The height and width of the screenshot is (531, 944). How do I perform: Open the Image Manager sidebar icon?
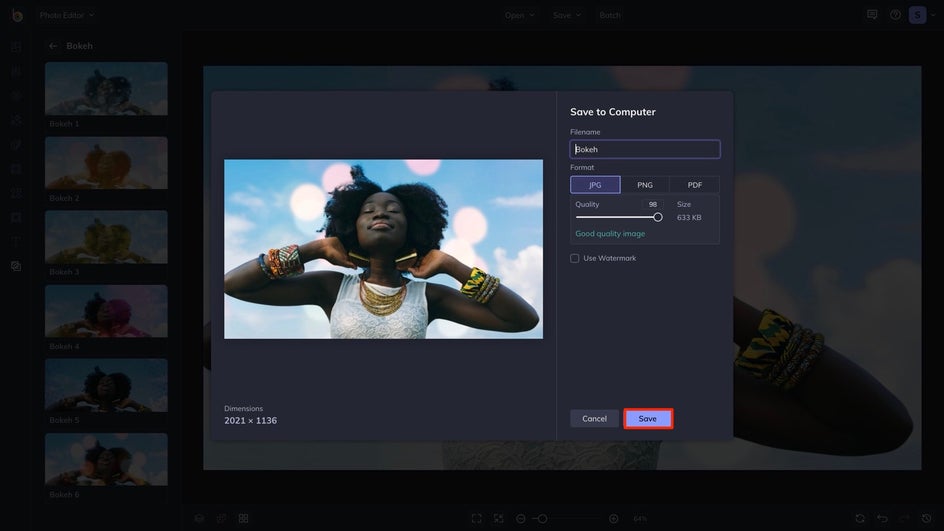[x=16, y=46]
